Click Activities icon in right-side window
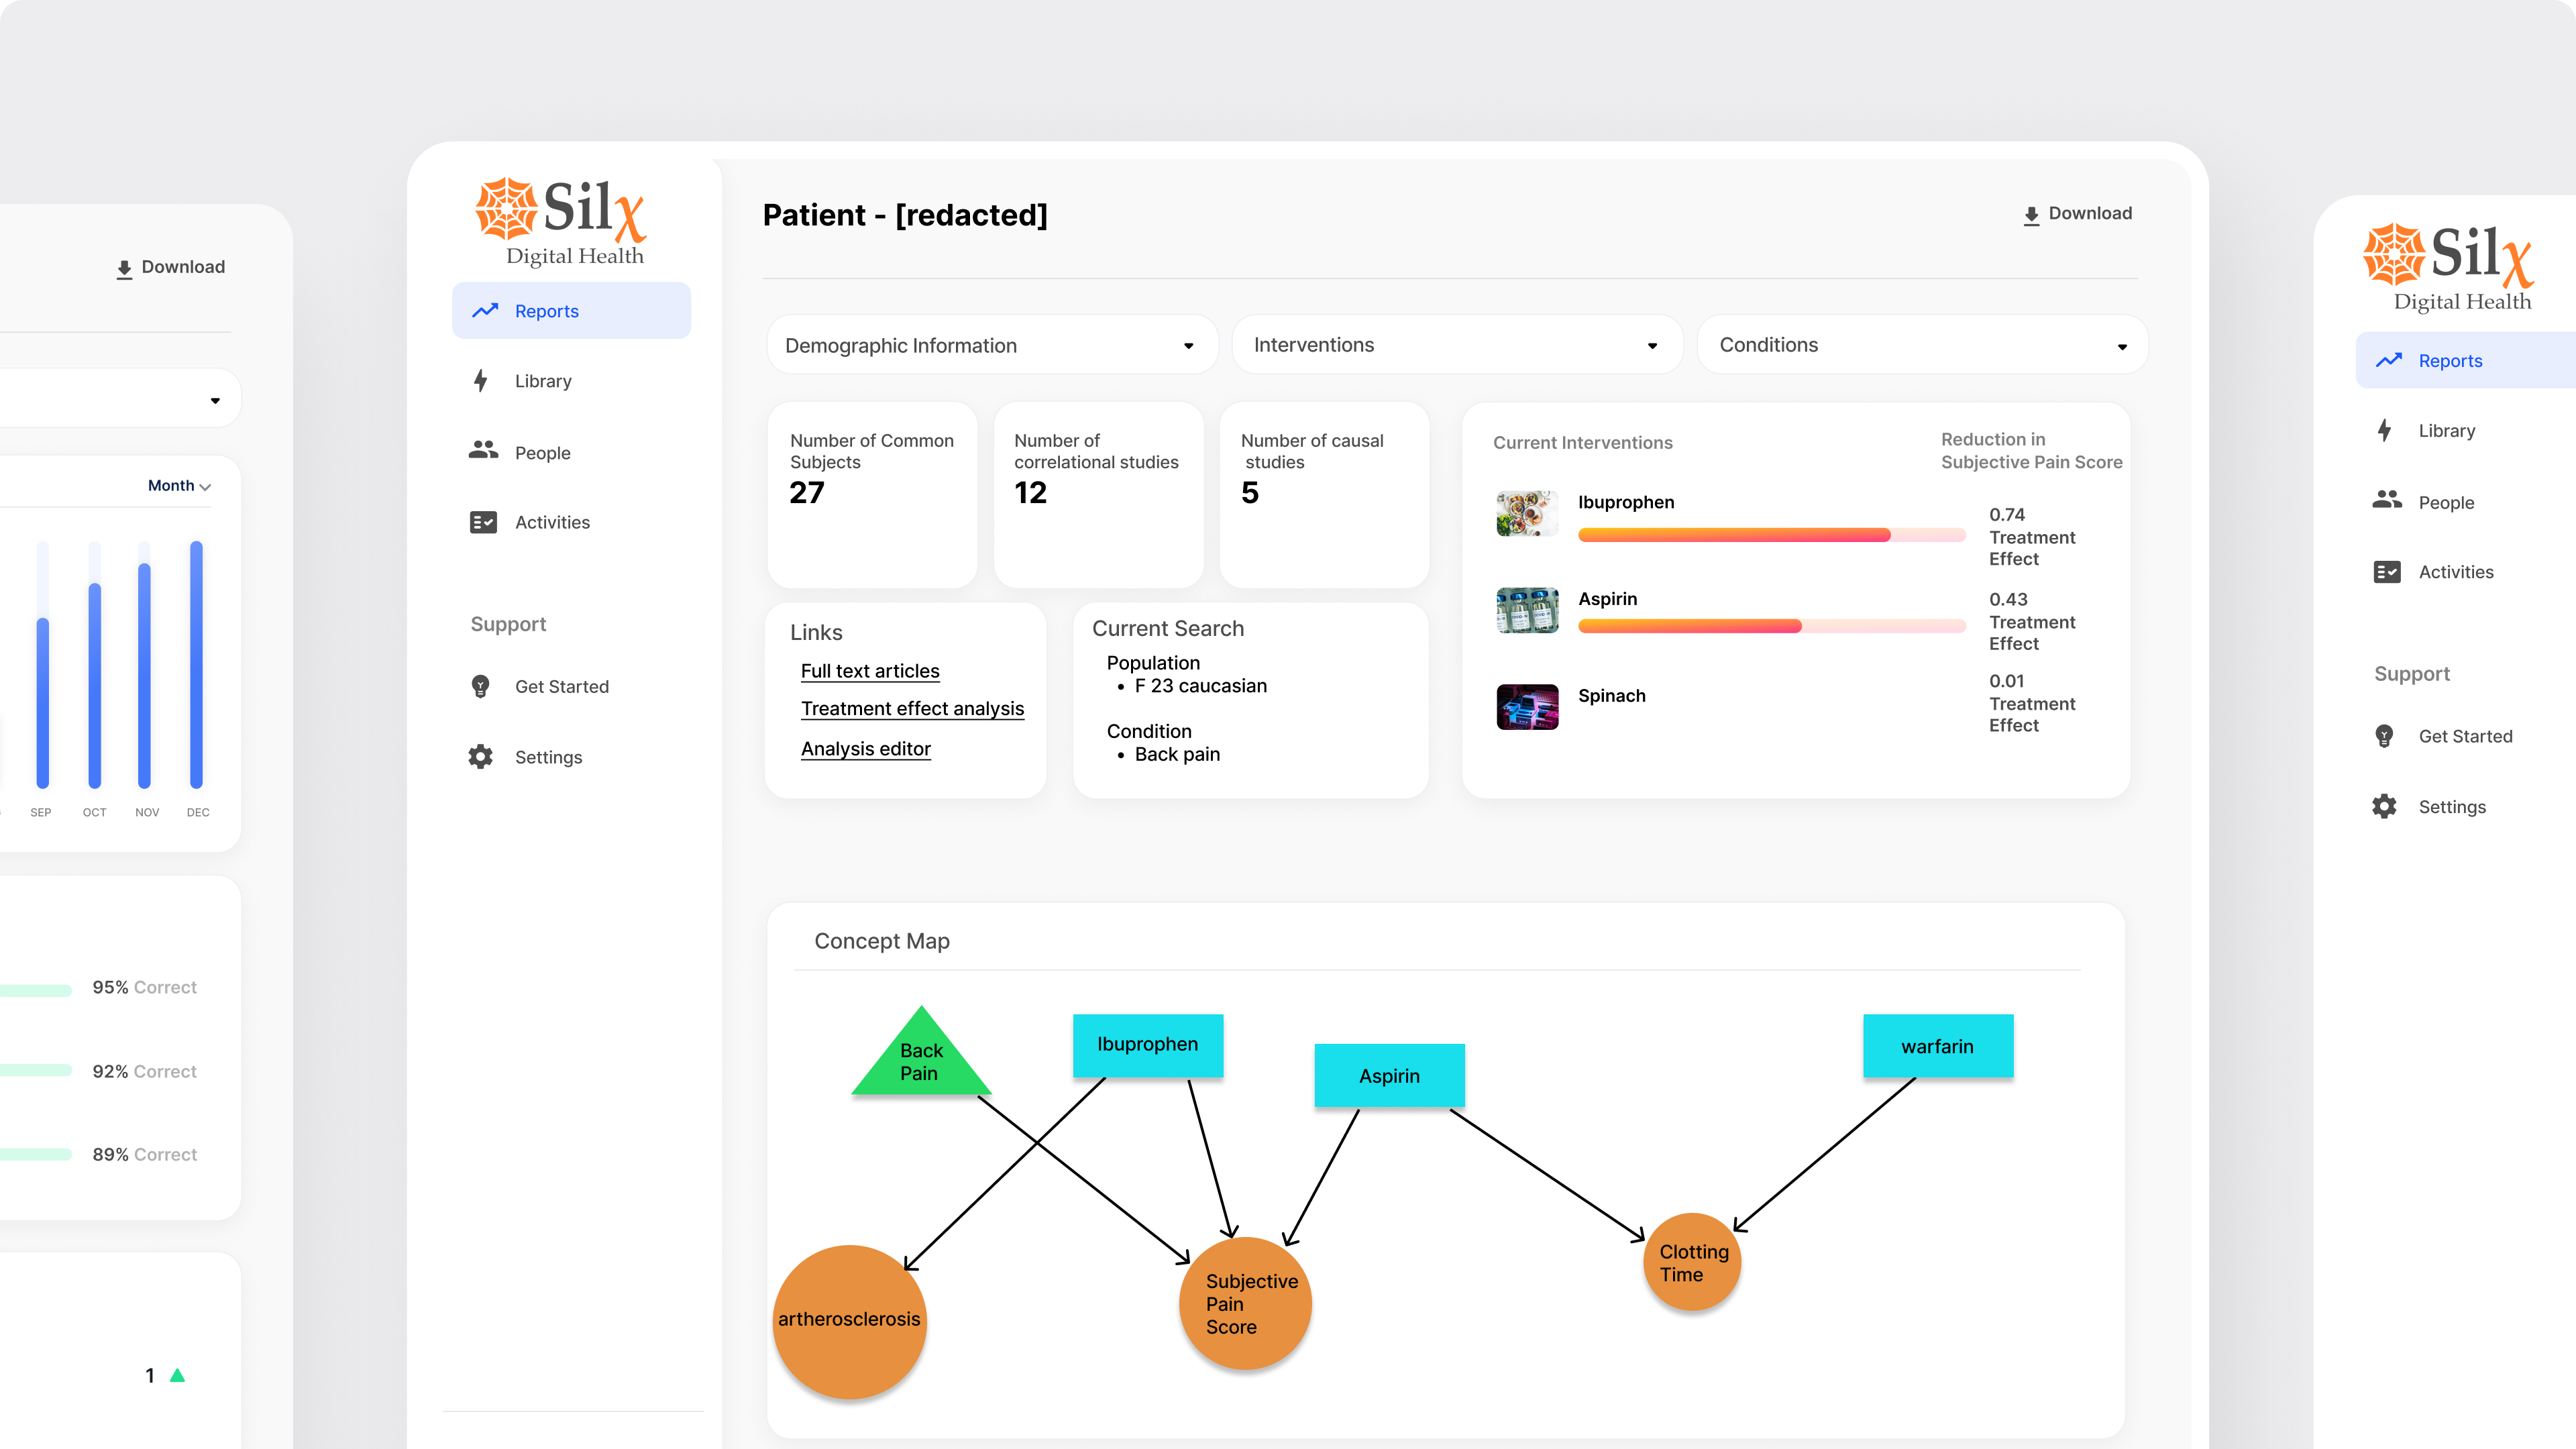This screenshot has height=1449, width=2576. [x=2387, y=572]
